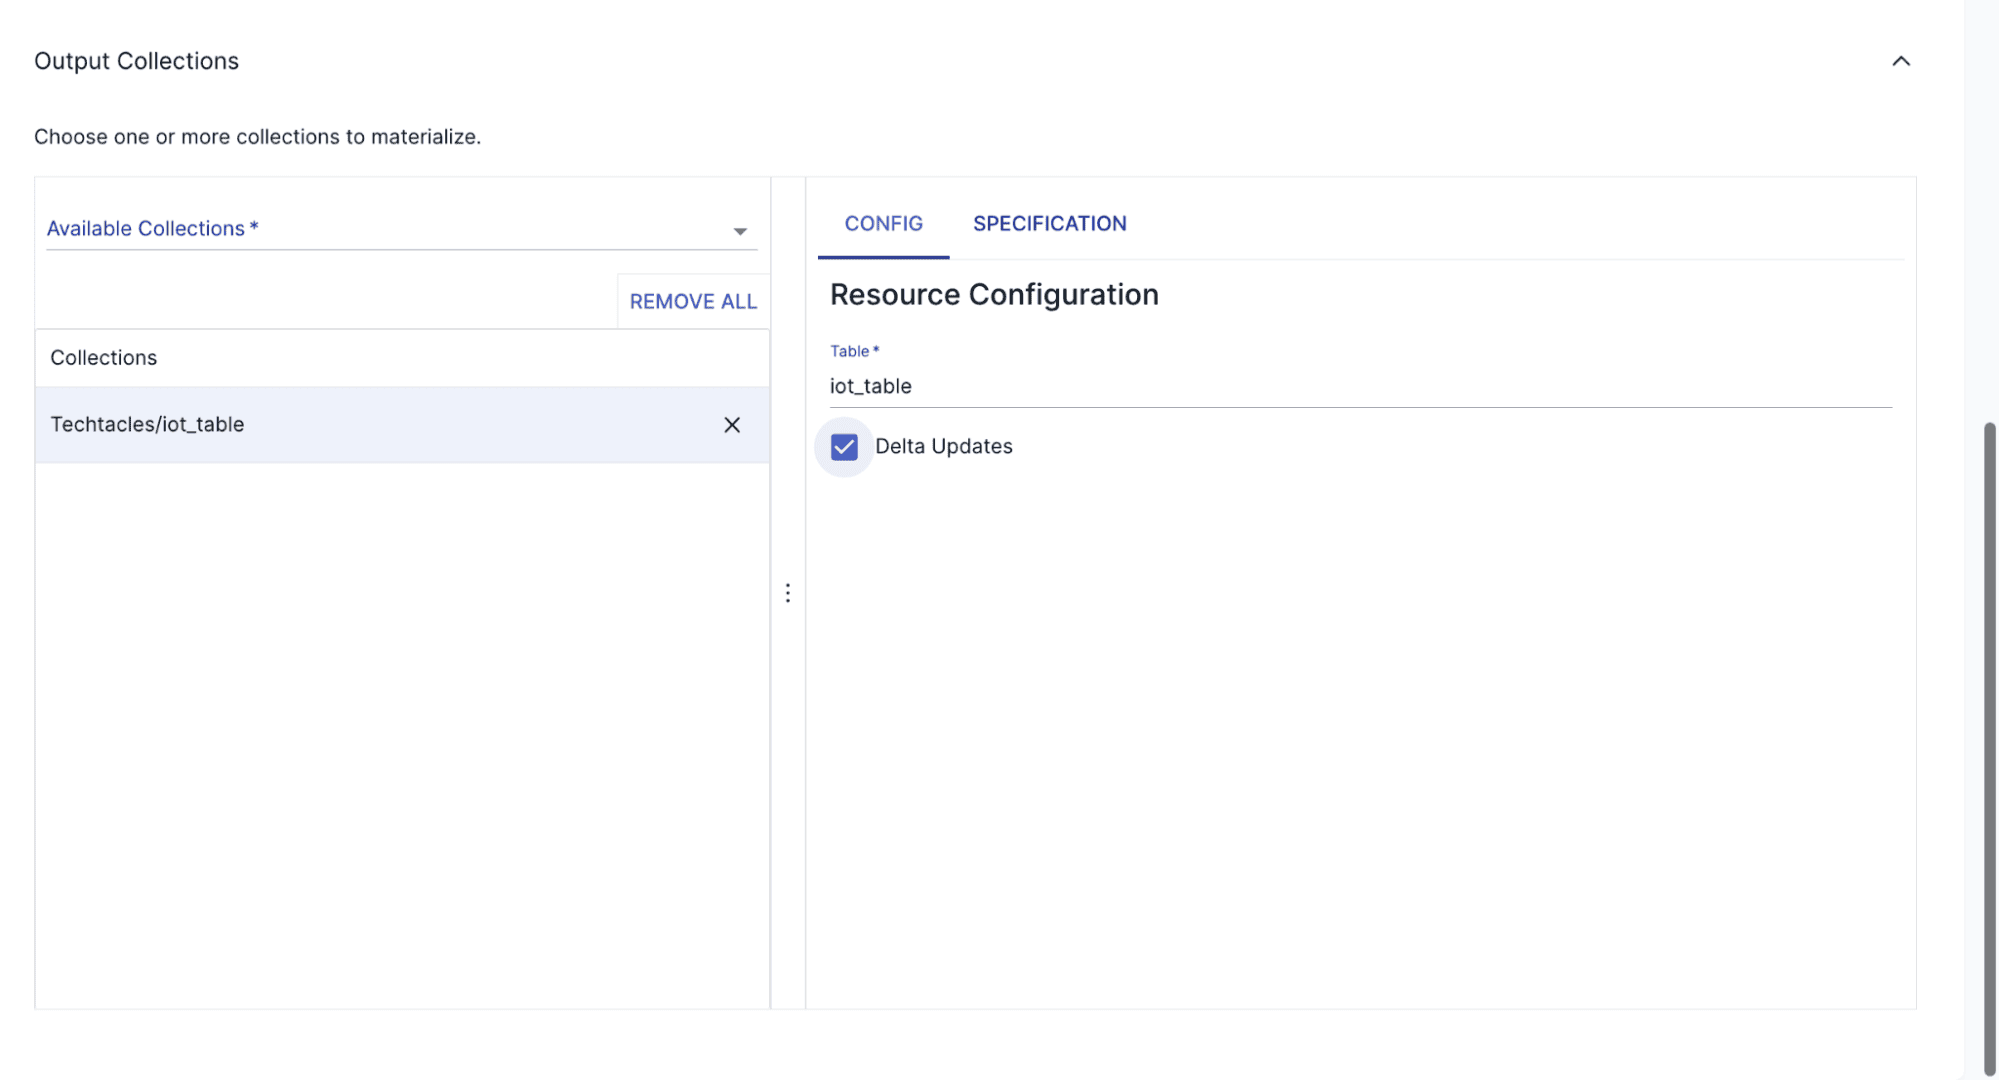Click the vertical three-dot panel divider handle

(788, 593)
